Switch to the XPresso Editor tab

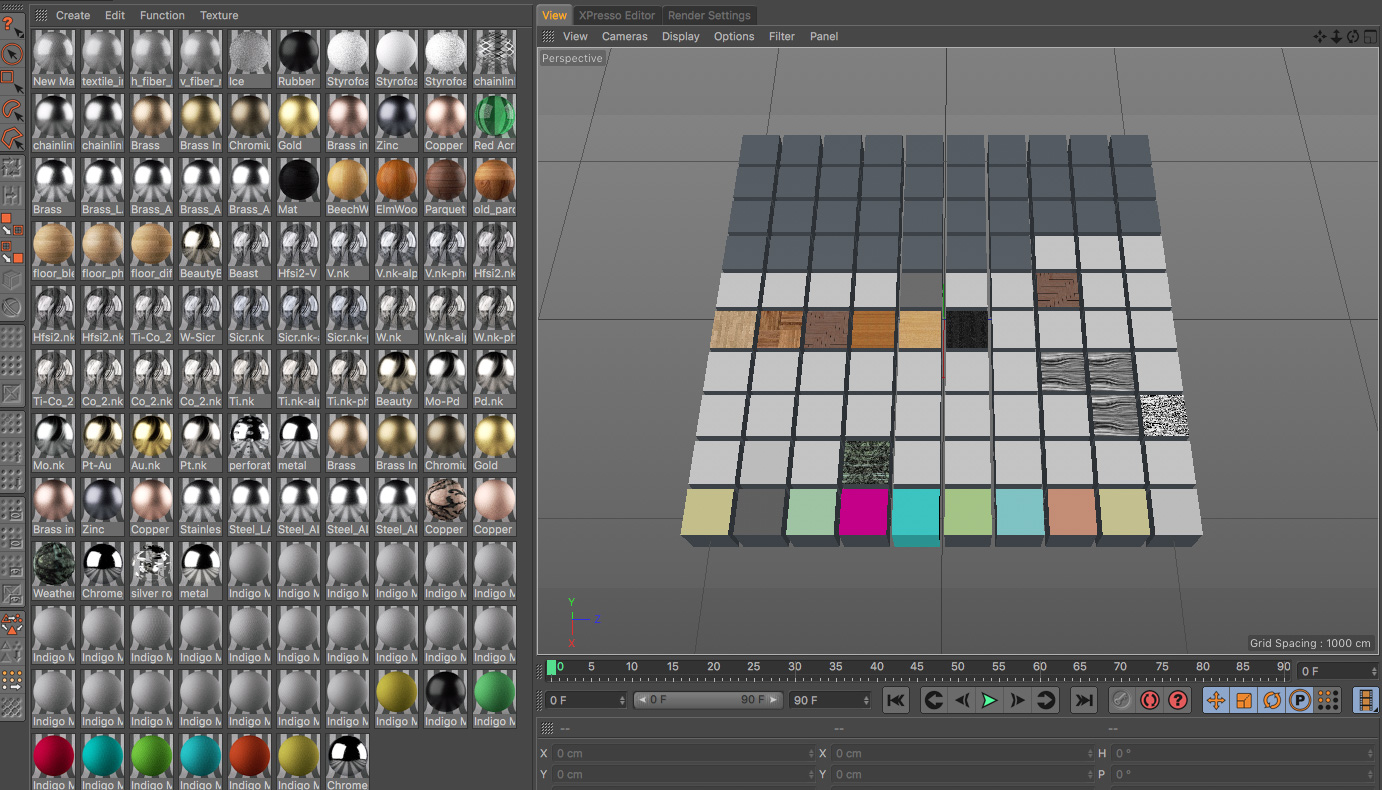coord(617,15)
